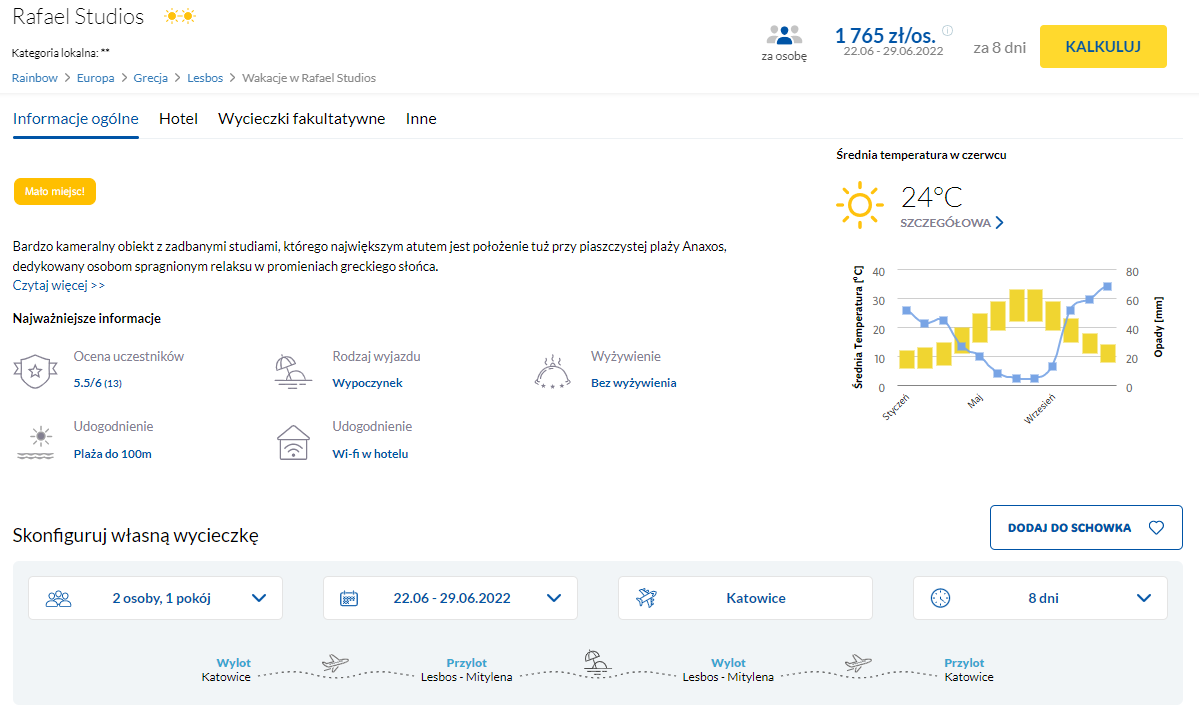Go to the Lesbos breadcrumb link
Image resolution: width=1199 pixels, height=715 pixels.
(206, 78)
